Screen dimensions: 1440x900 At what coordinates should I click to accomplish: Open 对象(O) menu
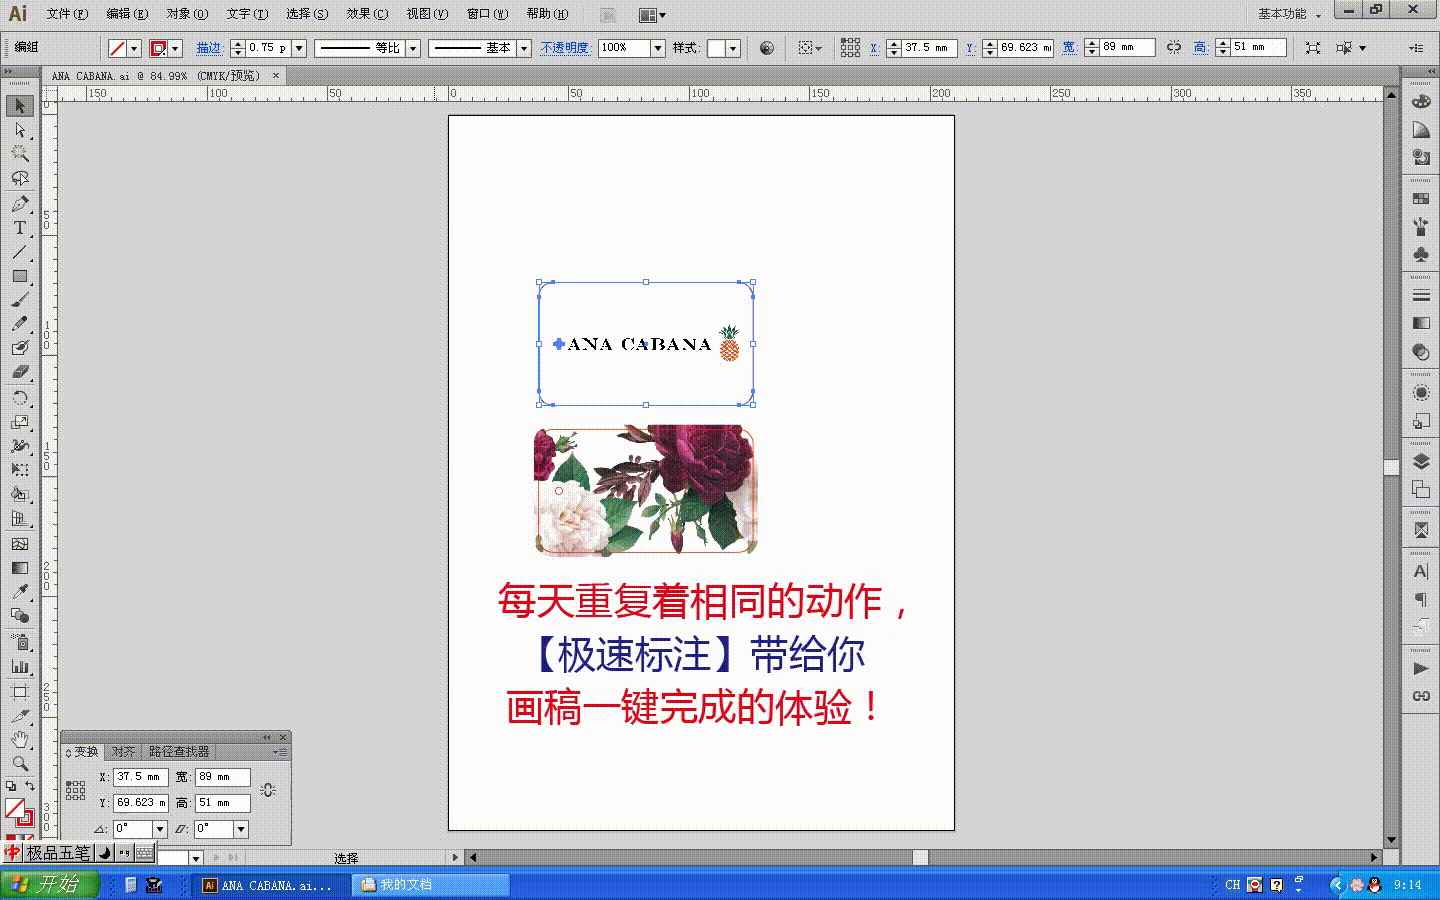[187, 14]
